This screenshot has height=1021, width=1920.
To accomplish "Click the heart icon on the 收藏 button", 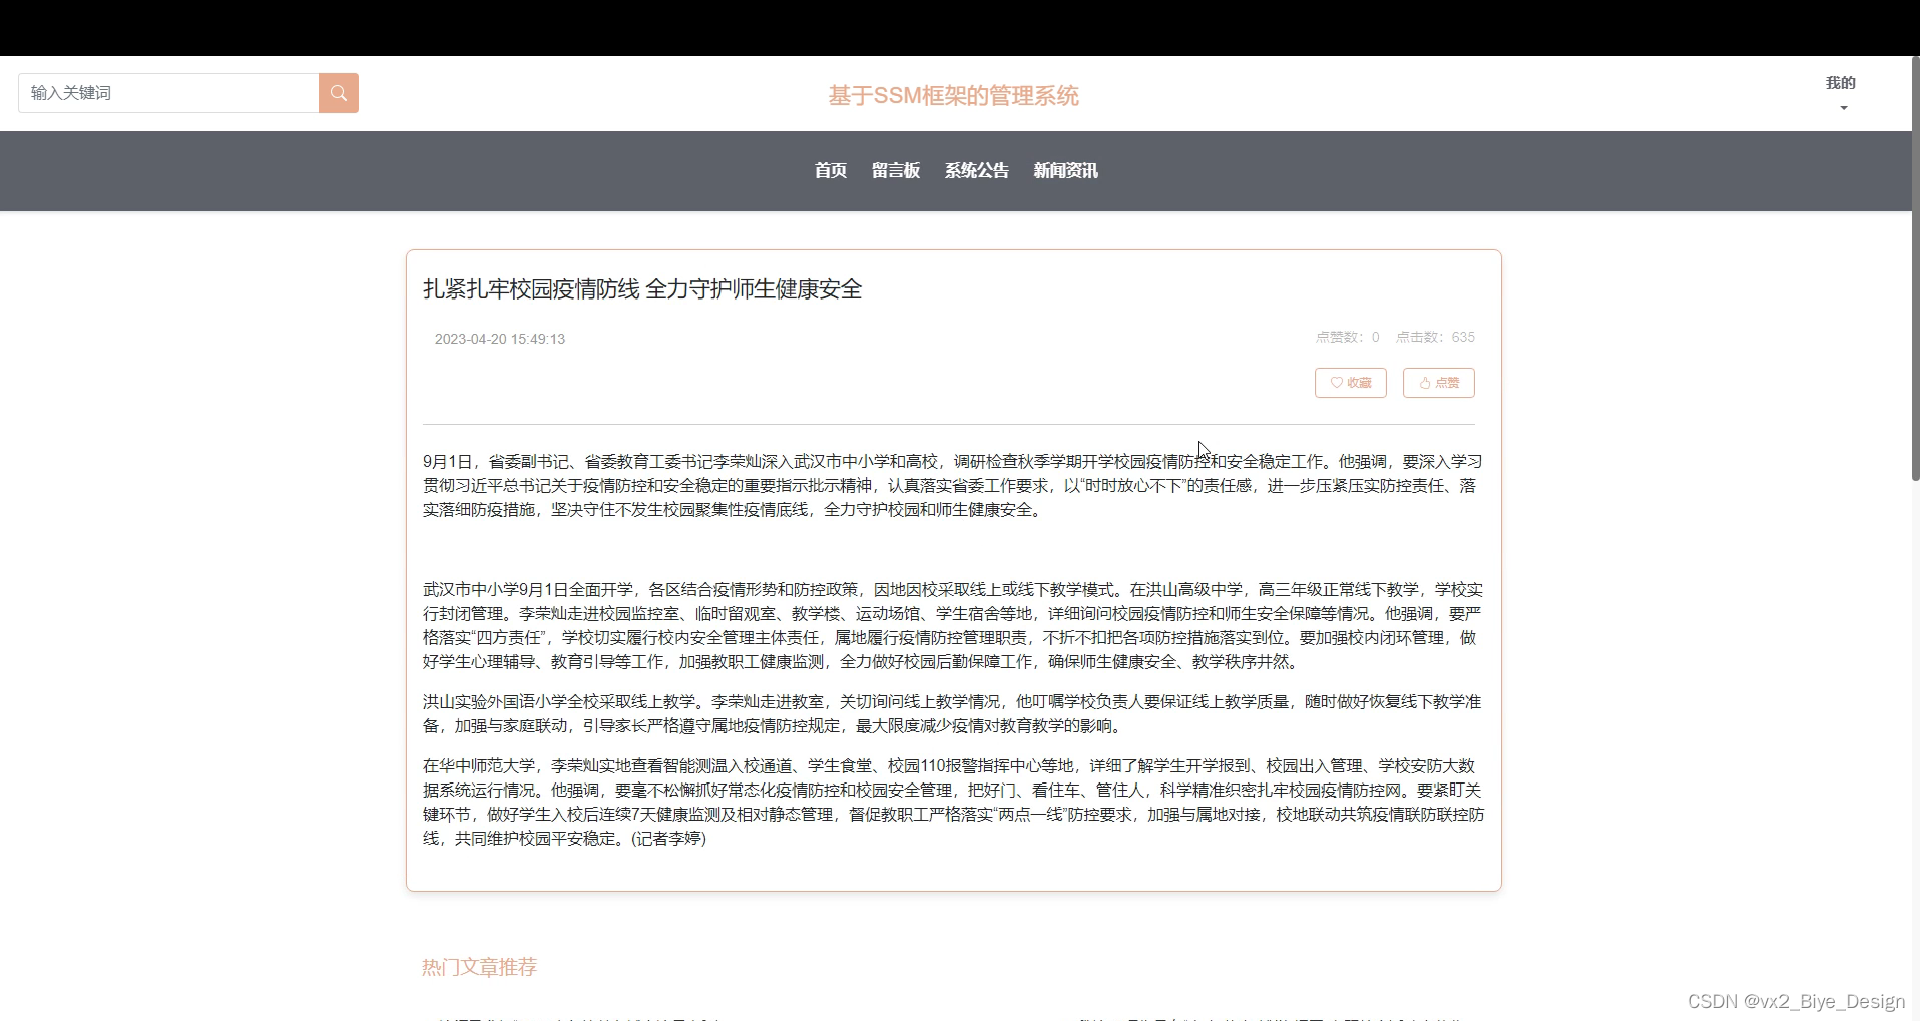I will pos(1335,383).
